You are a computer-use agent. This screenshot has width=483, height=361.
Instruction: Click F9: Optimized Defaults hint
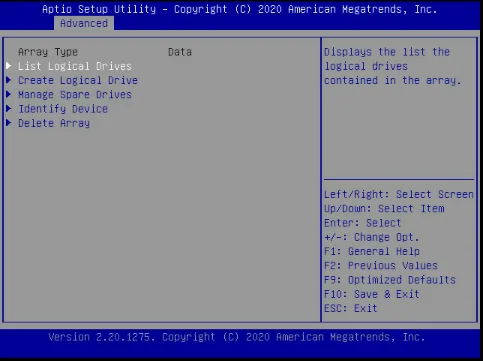pos(390,280)
